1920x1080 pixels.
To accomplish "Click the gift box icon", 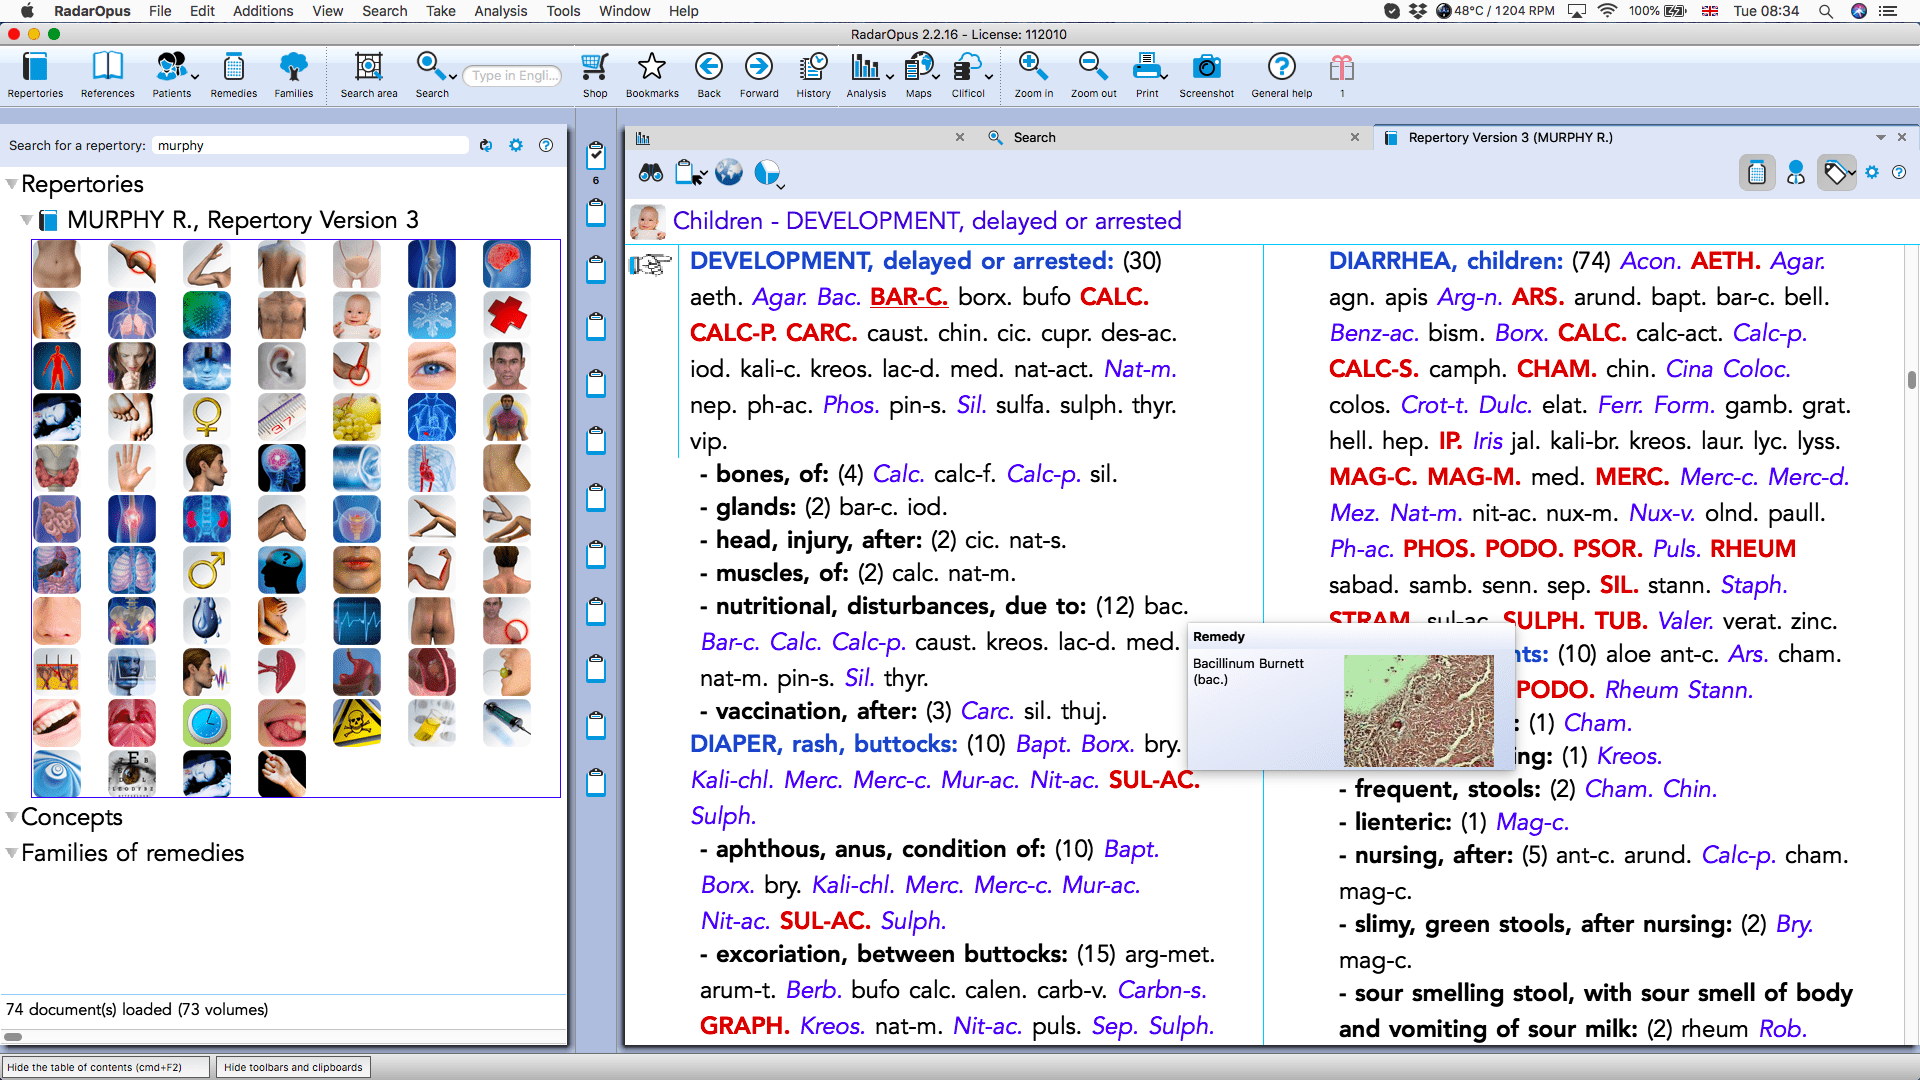I will tap(1342, 67).
